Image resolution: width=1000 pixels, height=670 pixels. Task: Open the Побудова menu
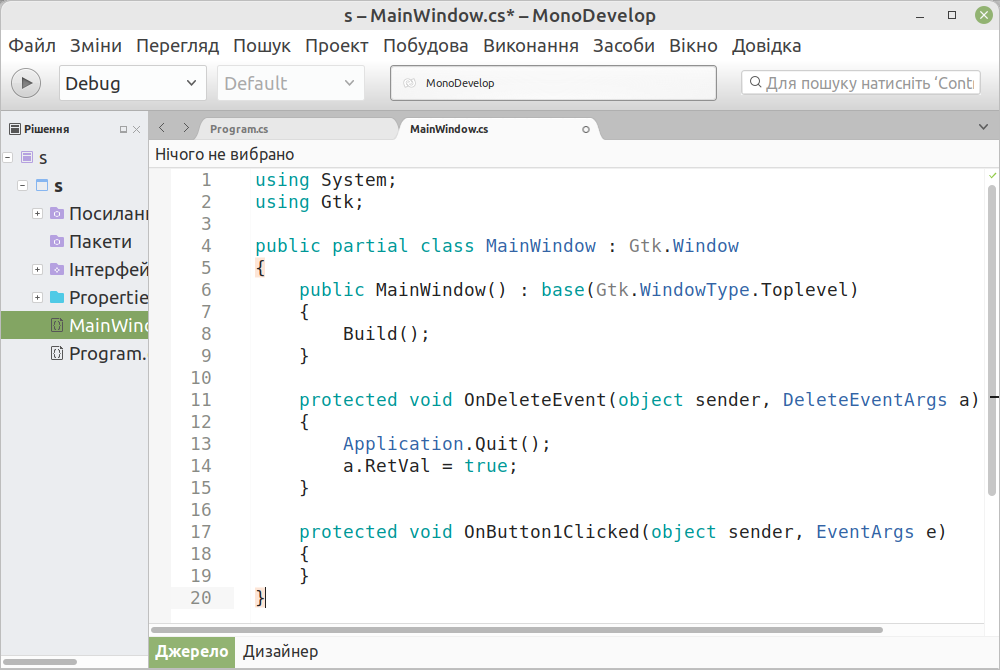[x=425, y=46]
